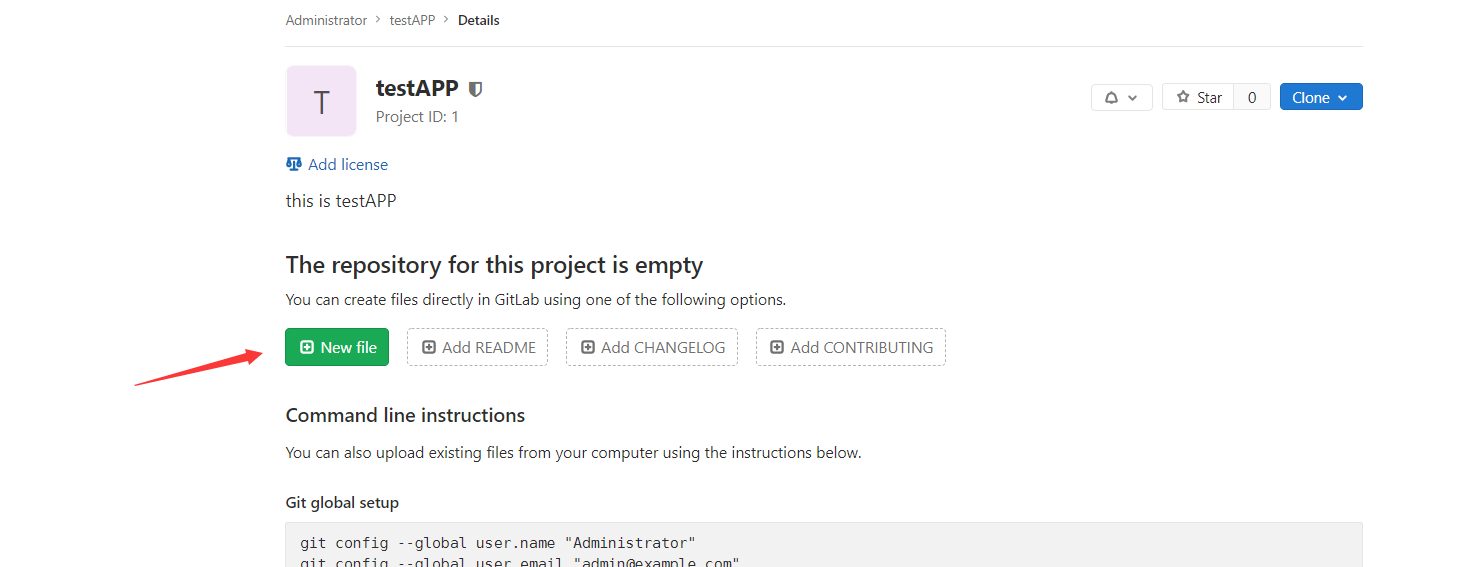Click the shield visibility icon next to testAPP

pos(476,89)
